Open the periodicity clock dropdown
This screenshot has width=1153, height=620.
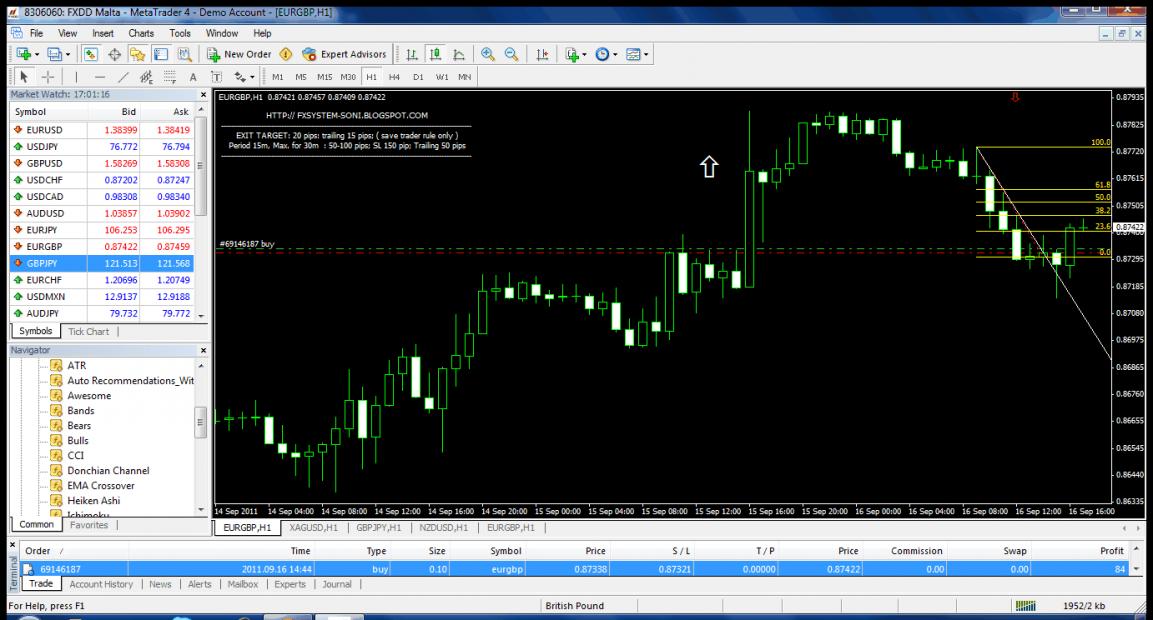616,54
